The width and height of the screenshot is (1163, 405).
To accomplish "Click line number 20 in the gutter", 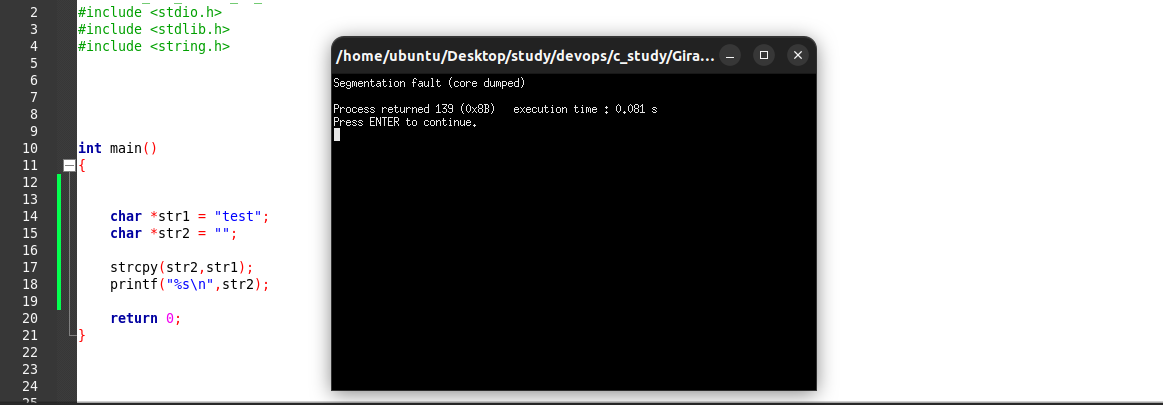I will tap(30, 318).
